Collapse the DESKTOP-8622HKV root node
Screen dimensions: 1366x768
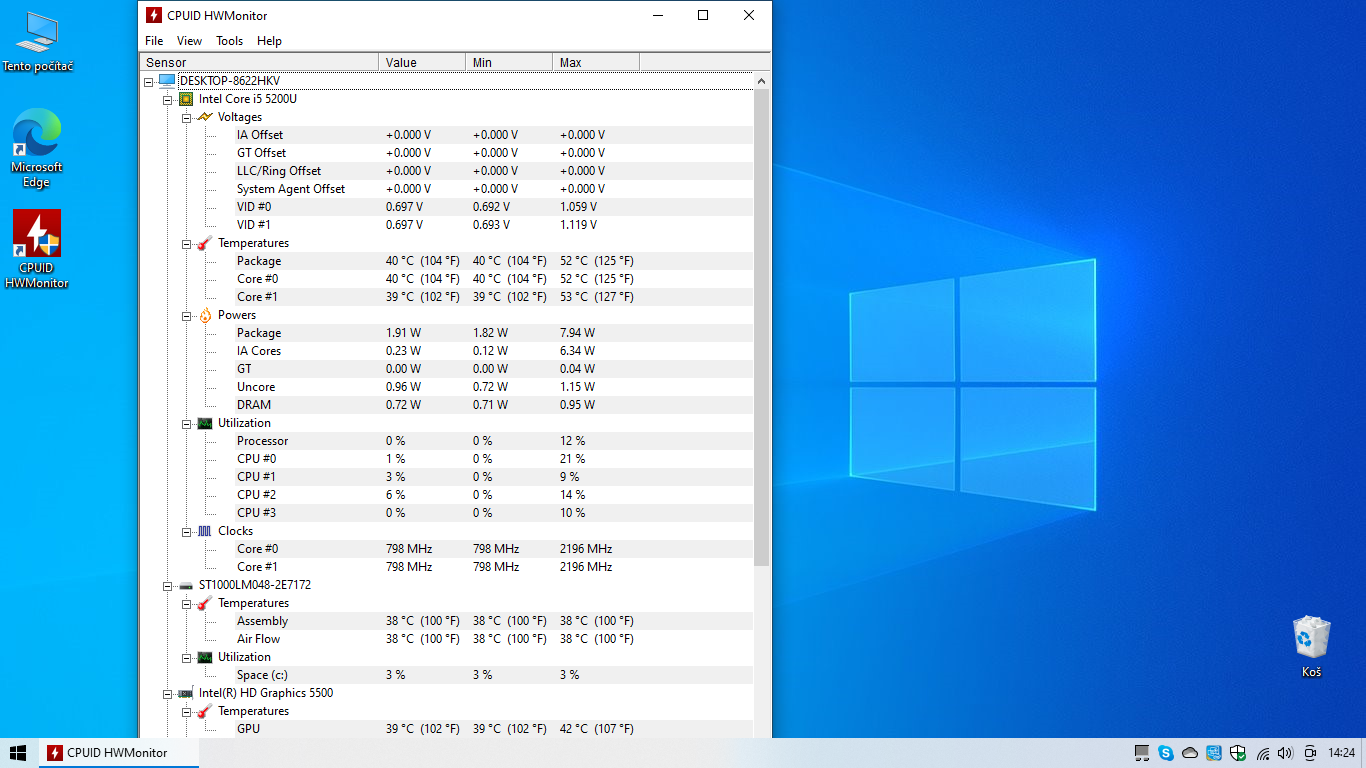[149, 81]
